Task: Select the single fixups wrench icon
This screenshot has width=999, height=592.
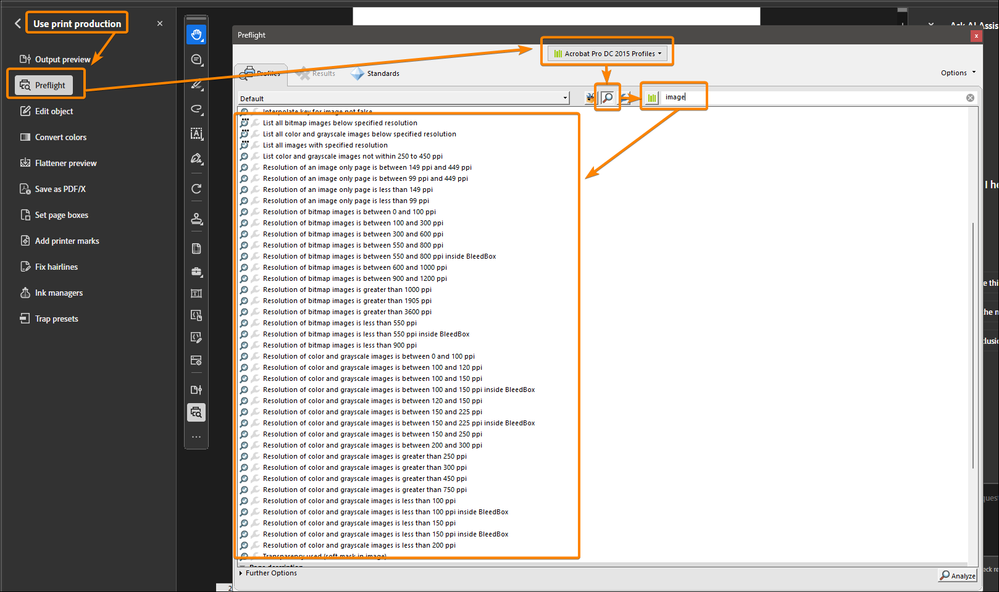Action: pyautogui.click(x=626, y=97)
